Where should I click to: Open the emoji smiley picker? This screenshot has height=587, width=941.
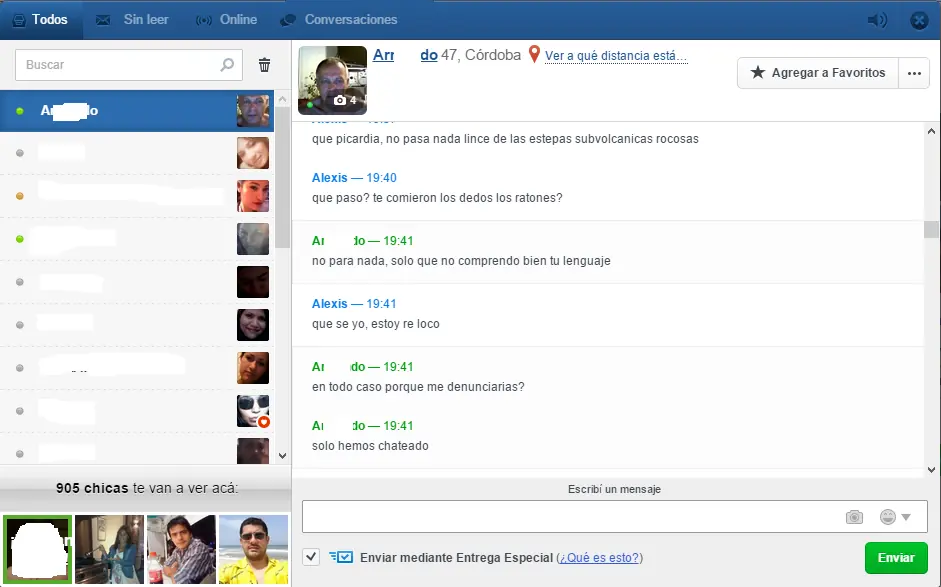pyautogui.click(x=888, y=517)
